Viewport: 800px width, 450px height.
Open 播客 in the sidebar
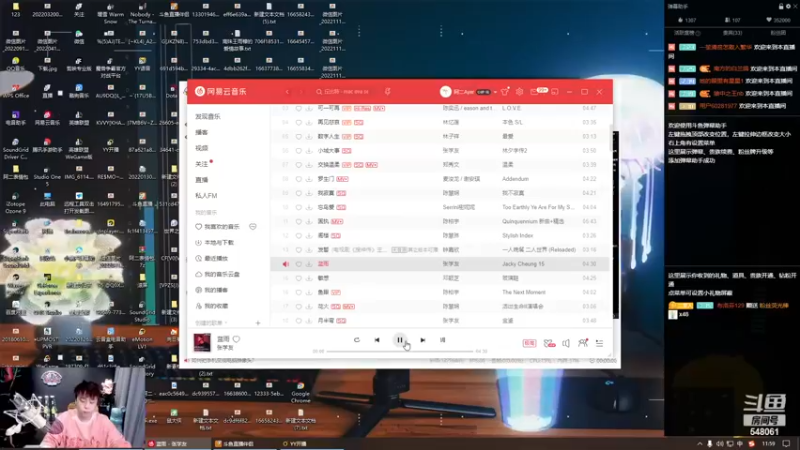202,132
